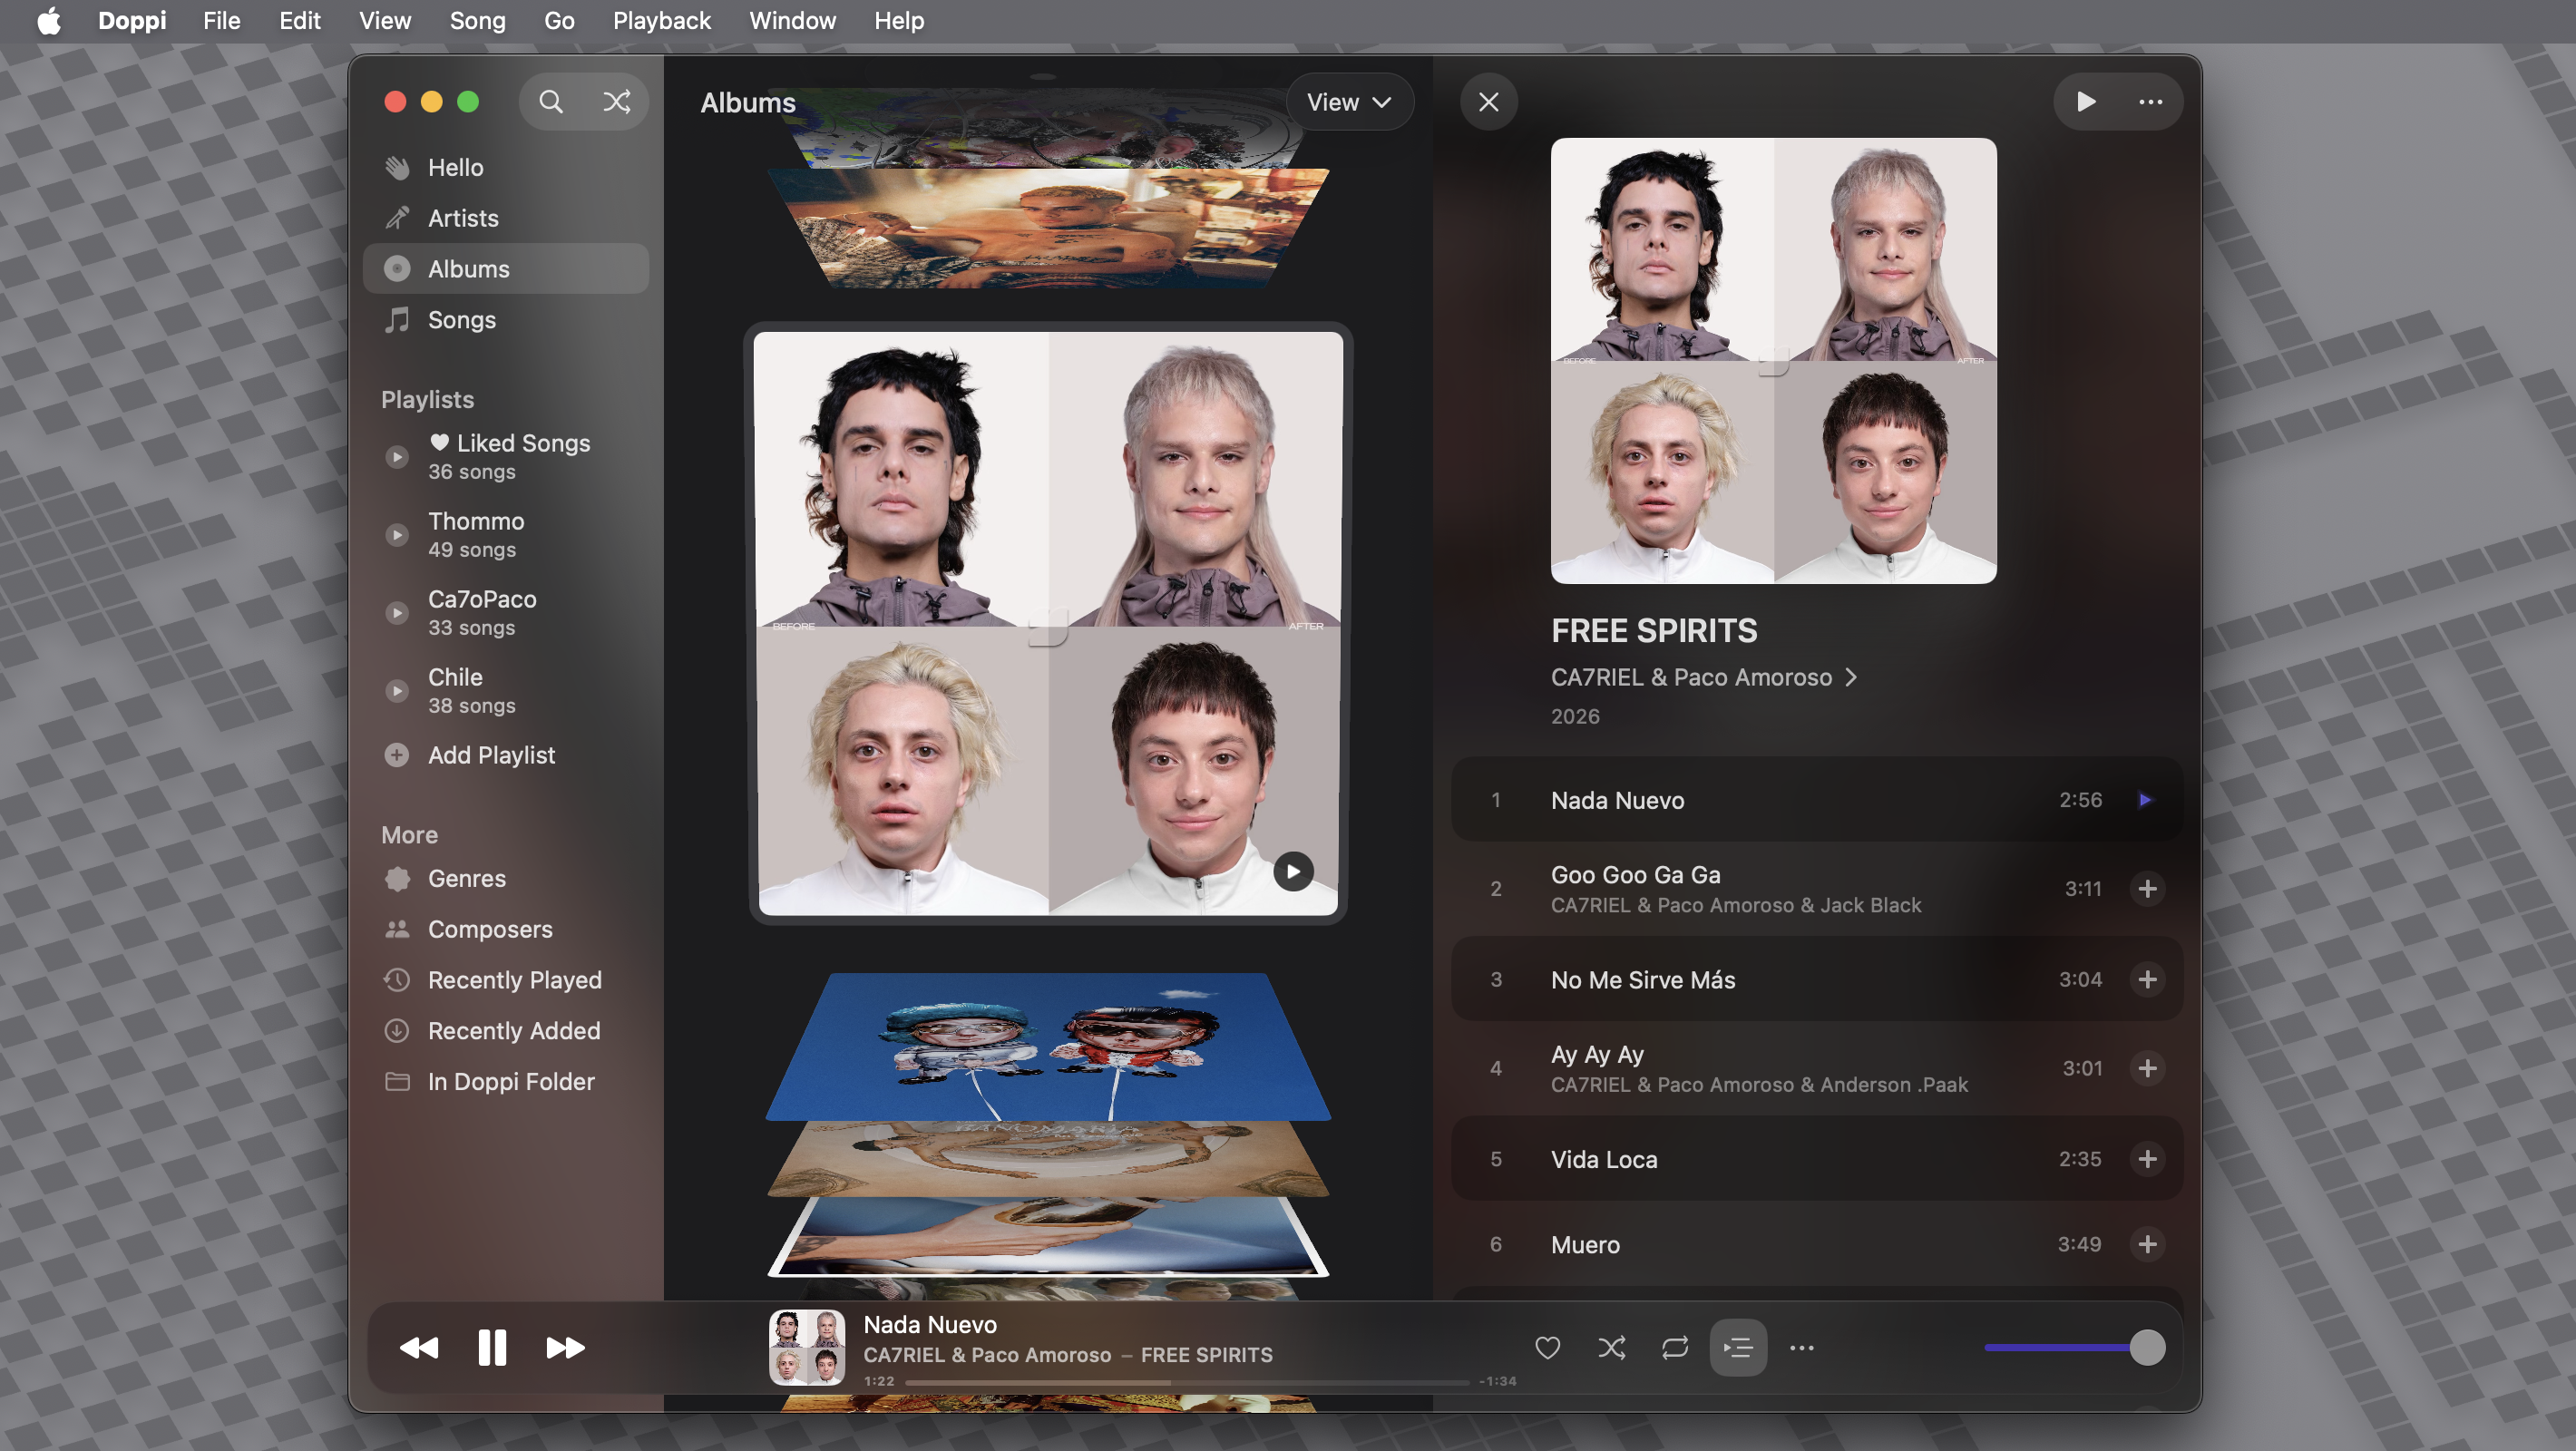This screenshot has height=1451, width=2576.
Task: Open the Playback menu
Action: [661, 20]
